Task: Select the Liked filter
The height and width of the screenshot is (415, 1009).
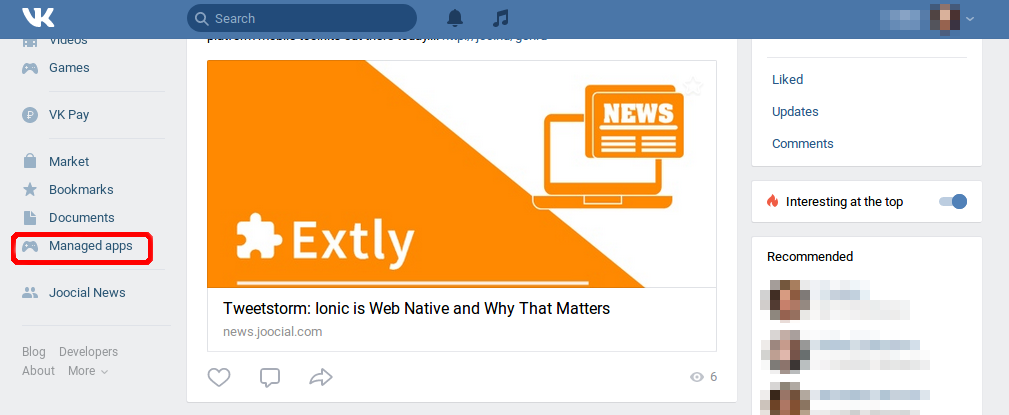Action: point(788,80)
